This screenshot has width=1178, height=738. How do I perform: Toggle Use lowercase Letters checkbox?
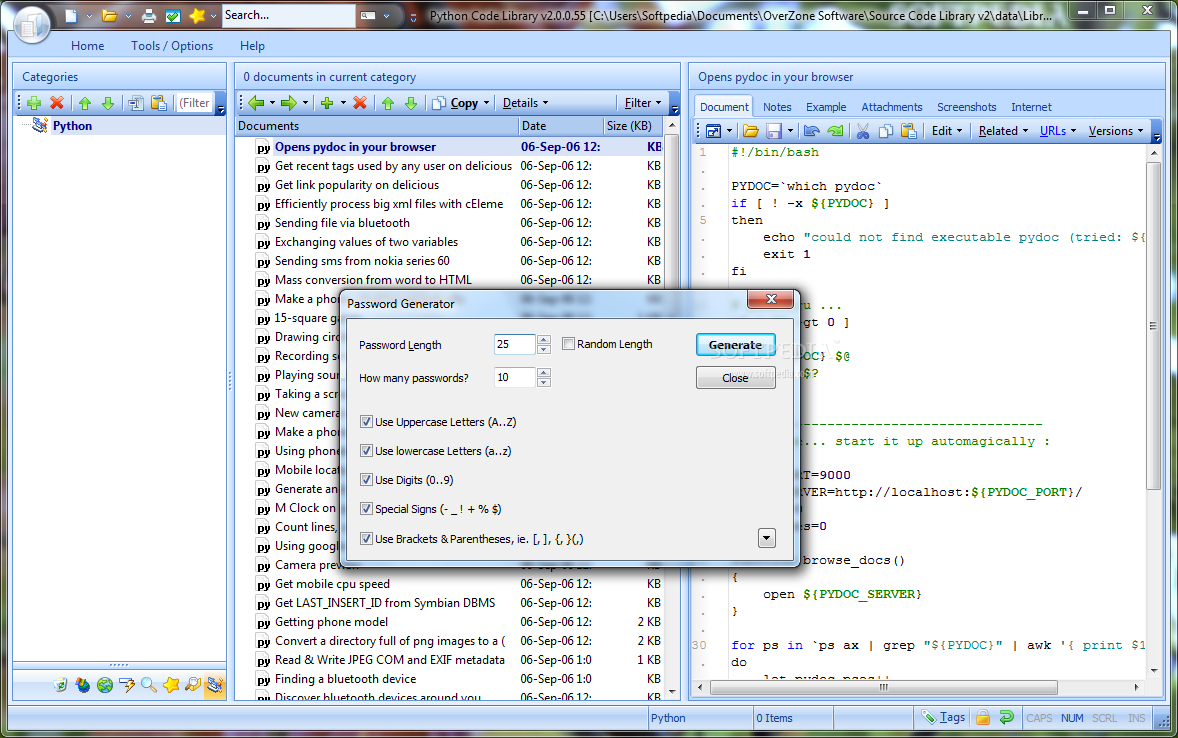[367, 451]
